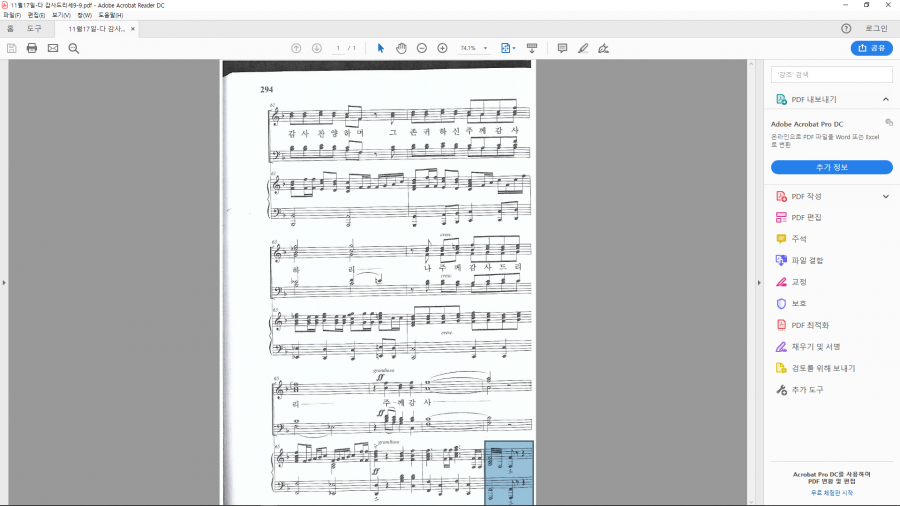The height and width of the screenshot is (506, 900).
Task: Open the 파일(F) menu
Action: click(x=12, y=15)
